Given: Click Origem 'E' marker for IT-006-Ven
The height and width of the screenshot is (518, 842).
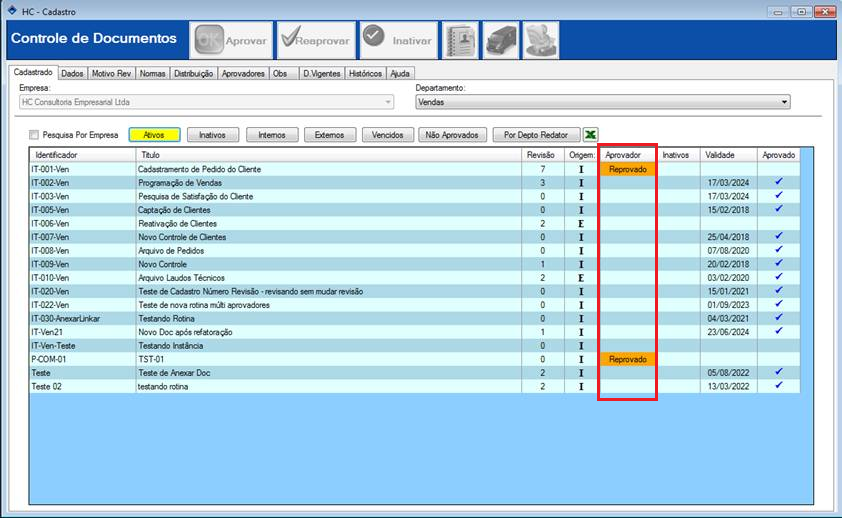Looking at the screenshot, I should click(580, 223).
